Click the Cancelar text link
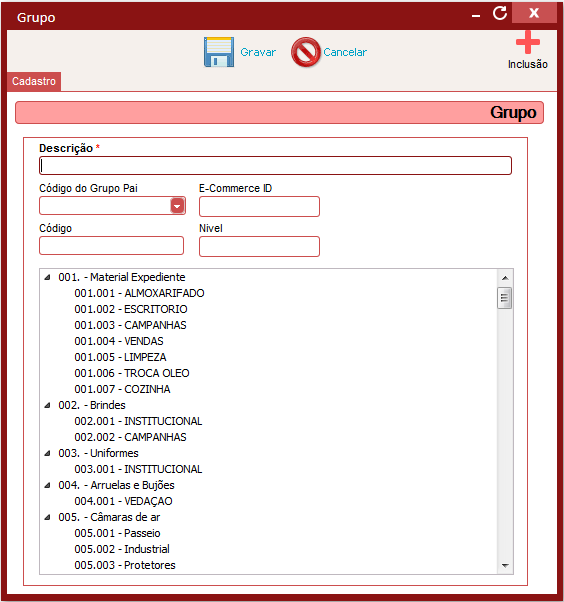This screenshot has height=602, width=564. pos(345,52)
